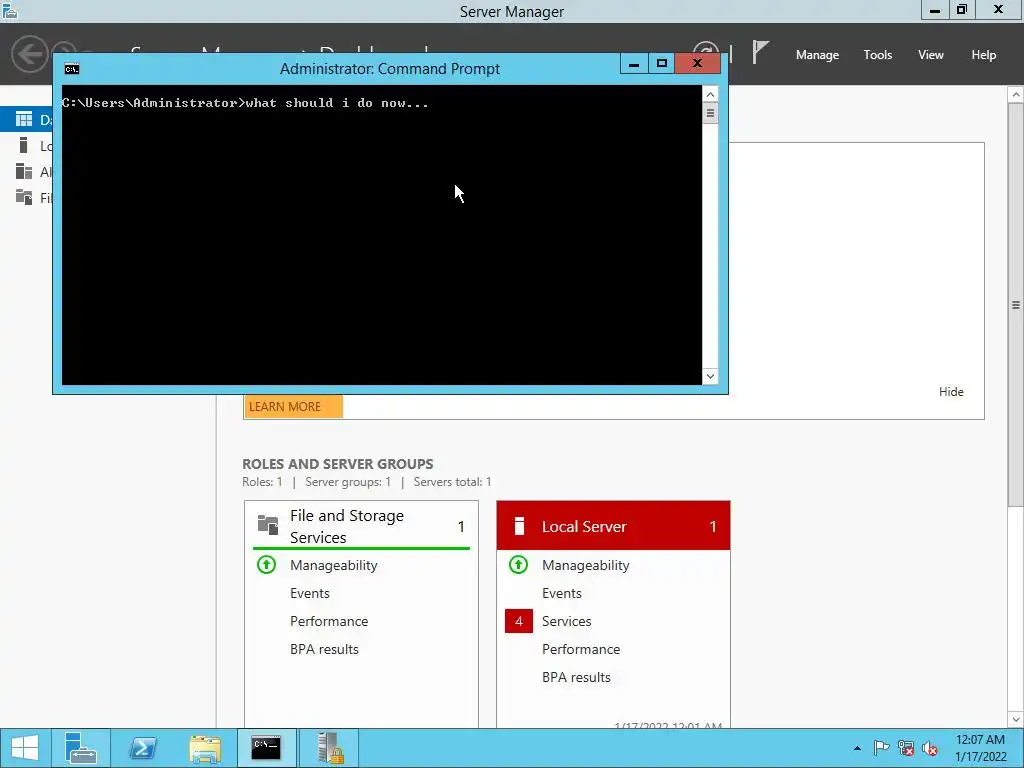
Task: Open Server Manager from the taskbar
Action: point(81,748)
